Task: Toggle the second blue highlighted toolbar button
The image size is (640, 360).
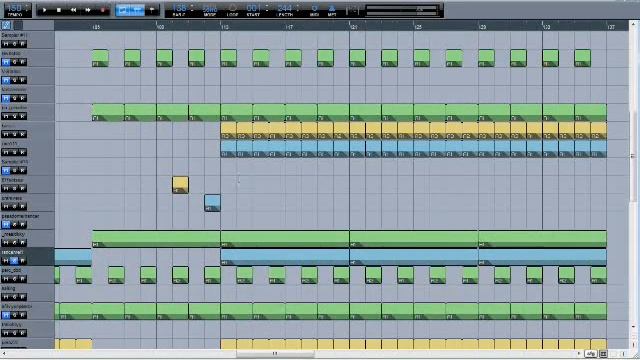Action: tap(138, 10)
